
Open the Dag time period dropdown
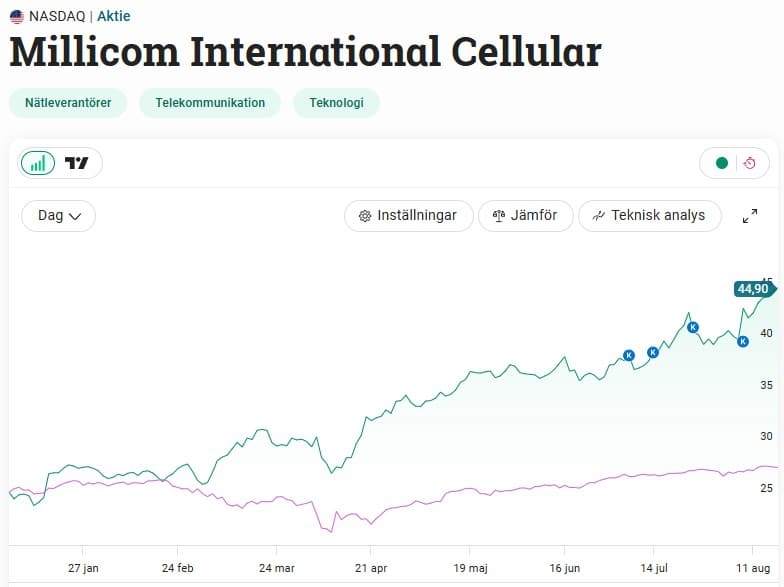click(x=58, y=216)
